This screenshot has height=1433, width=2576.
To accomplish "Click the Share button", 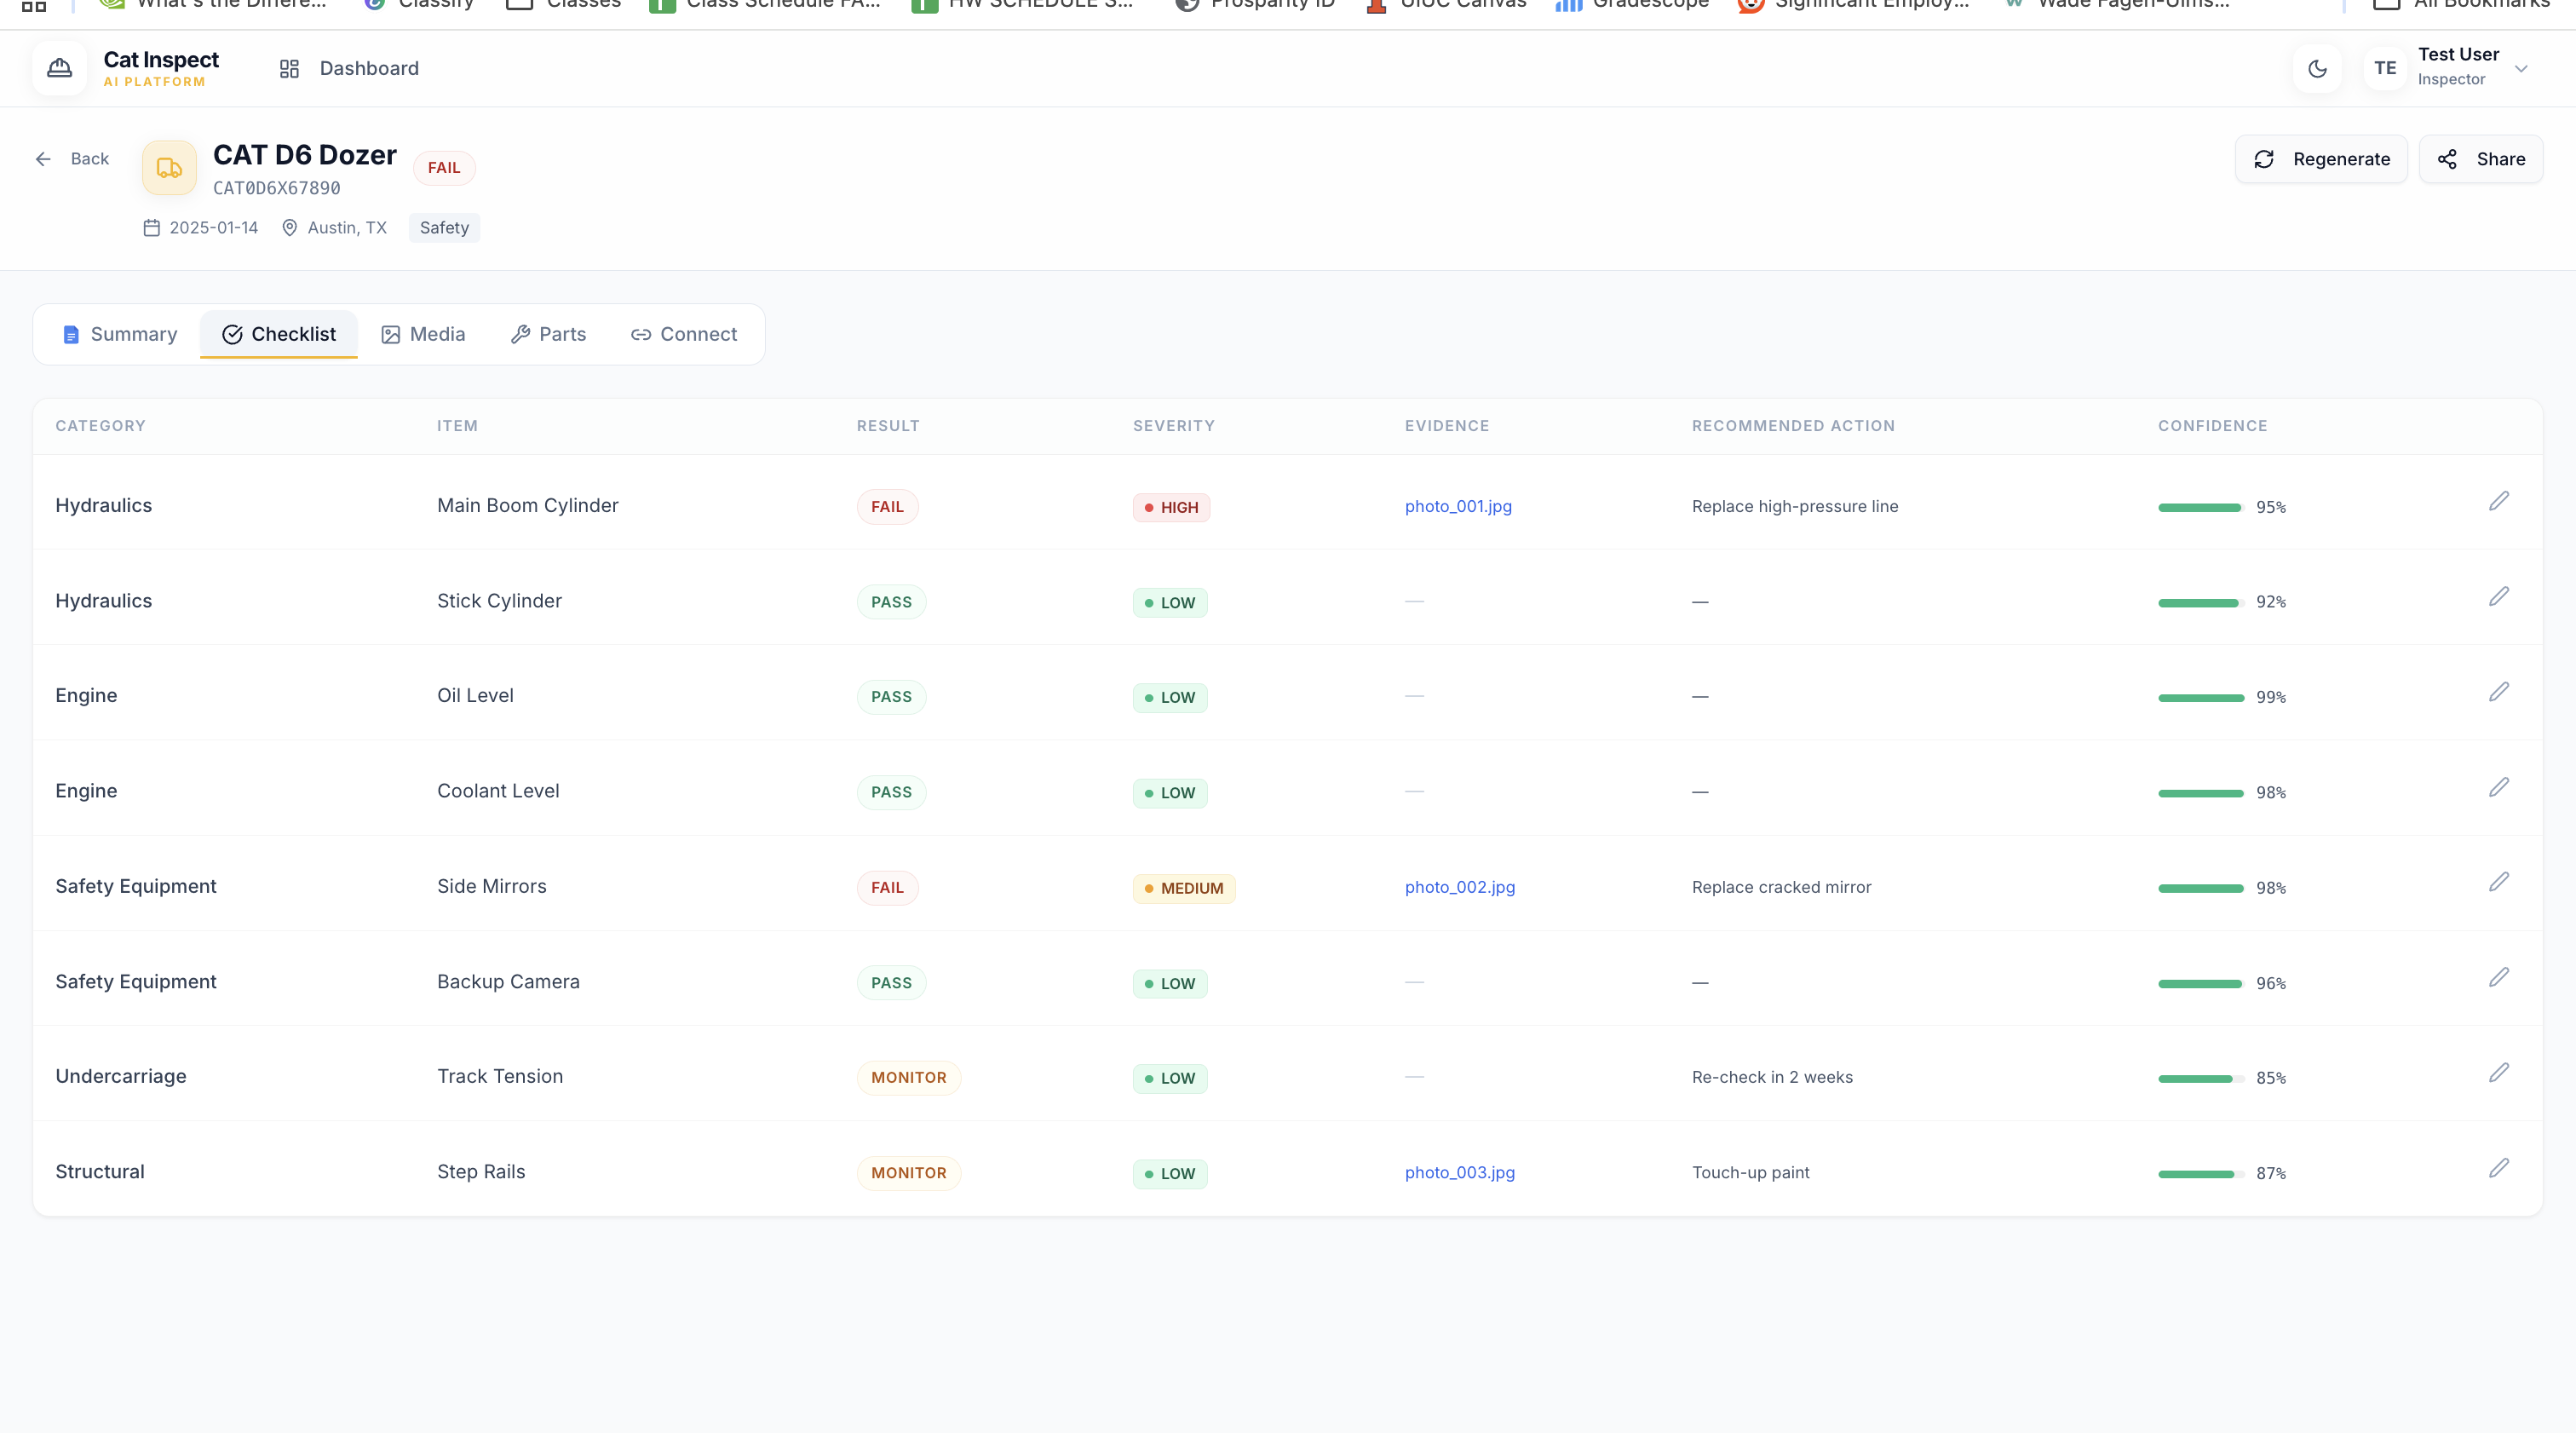I will coord(2481,159).
